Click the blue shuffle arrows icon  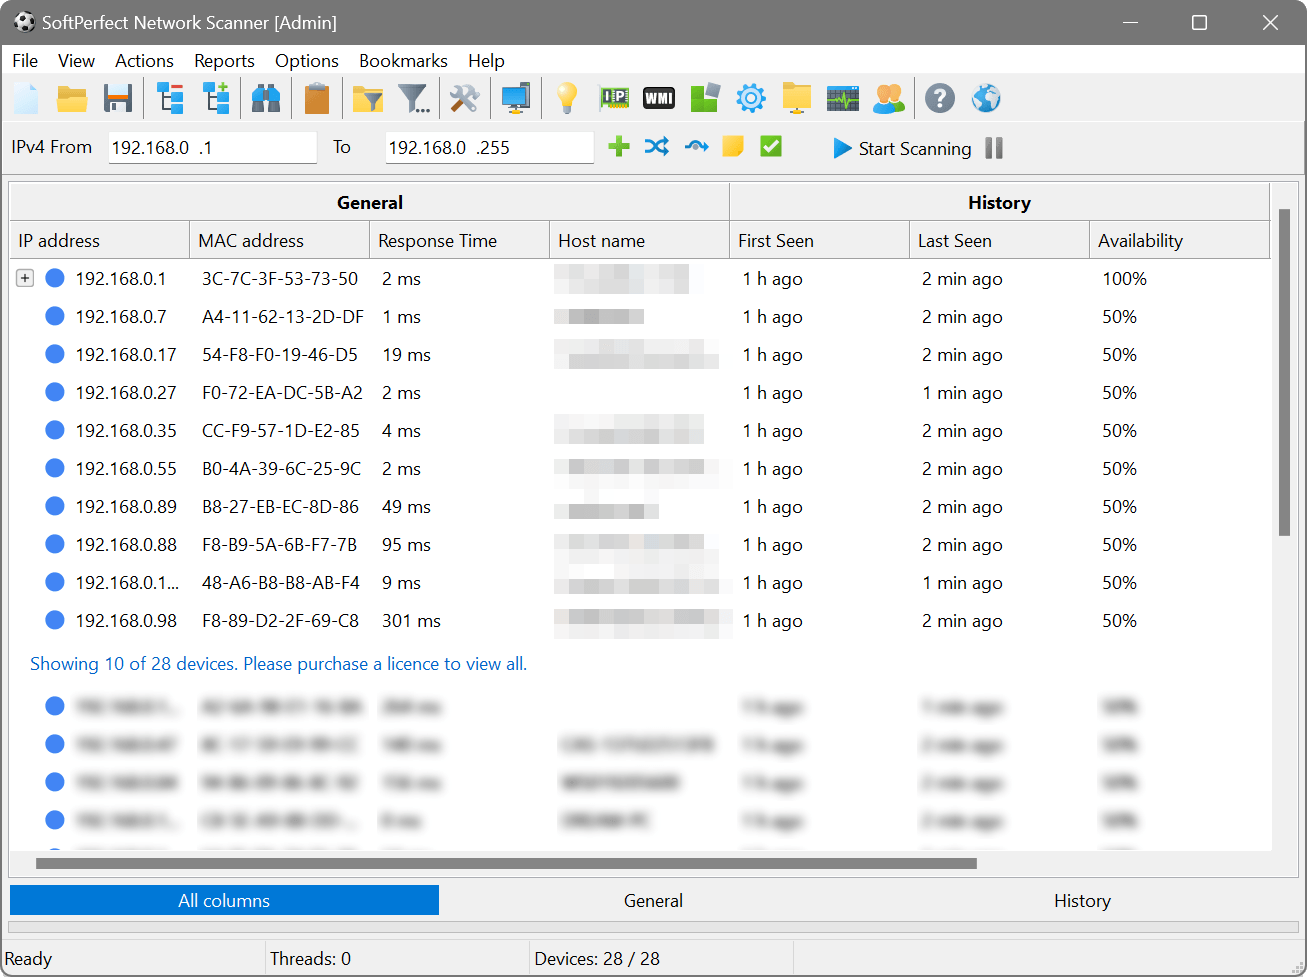[x=657, y=147]
